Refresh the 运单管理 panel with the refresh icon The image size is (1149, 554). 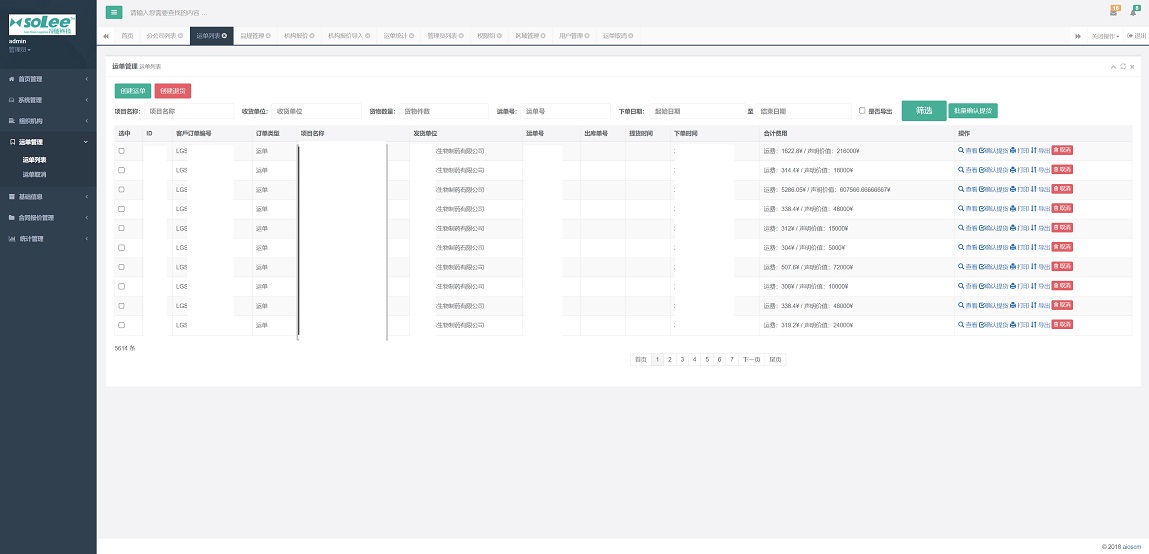tap(1123, 66)
